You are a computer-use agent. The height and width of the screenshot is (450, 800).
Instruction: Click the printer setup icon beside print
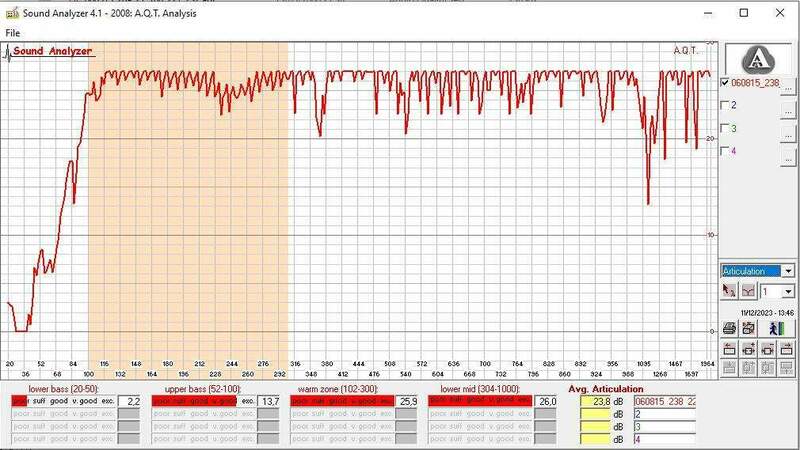point(748,328)
